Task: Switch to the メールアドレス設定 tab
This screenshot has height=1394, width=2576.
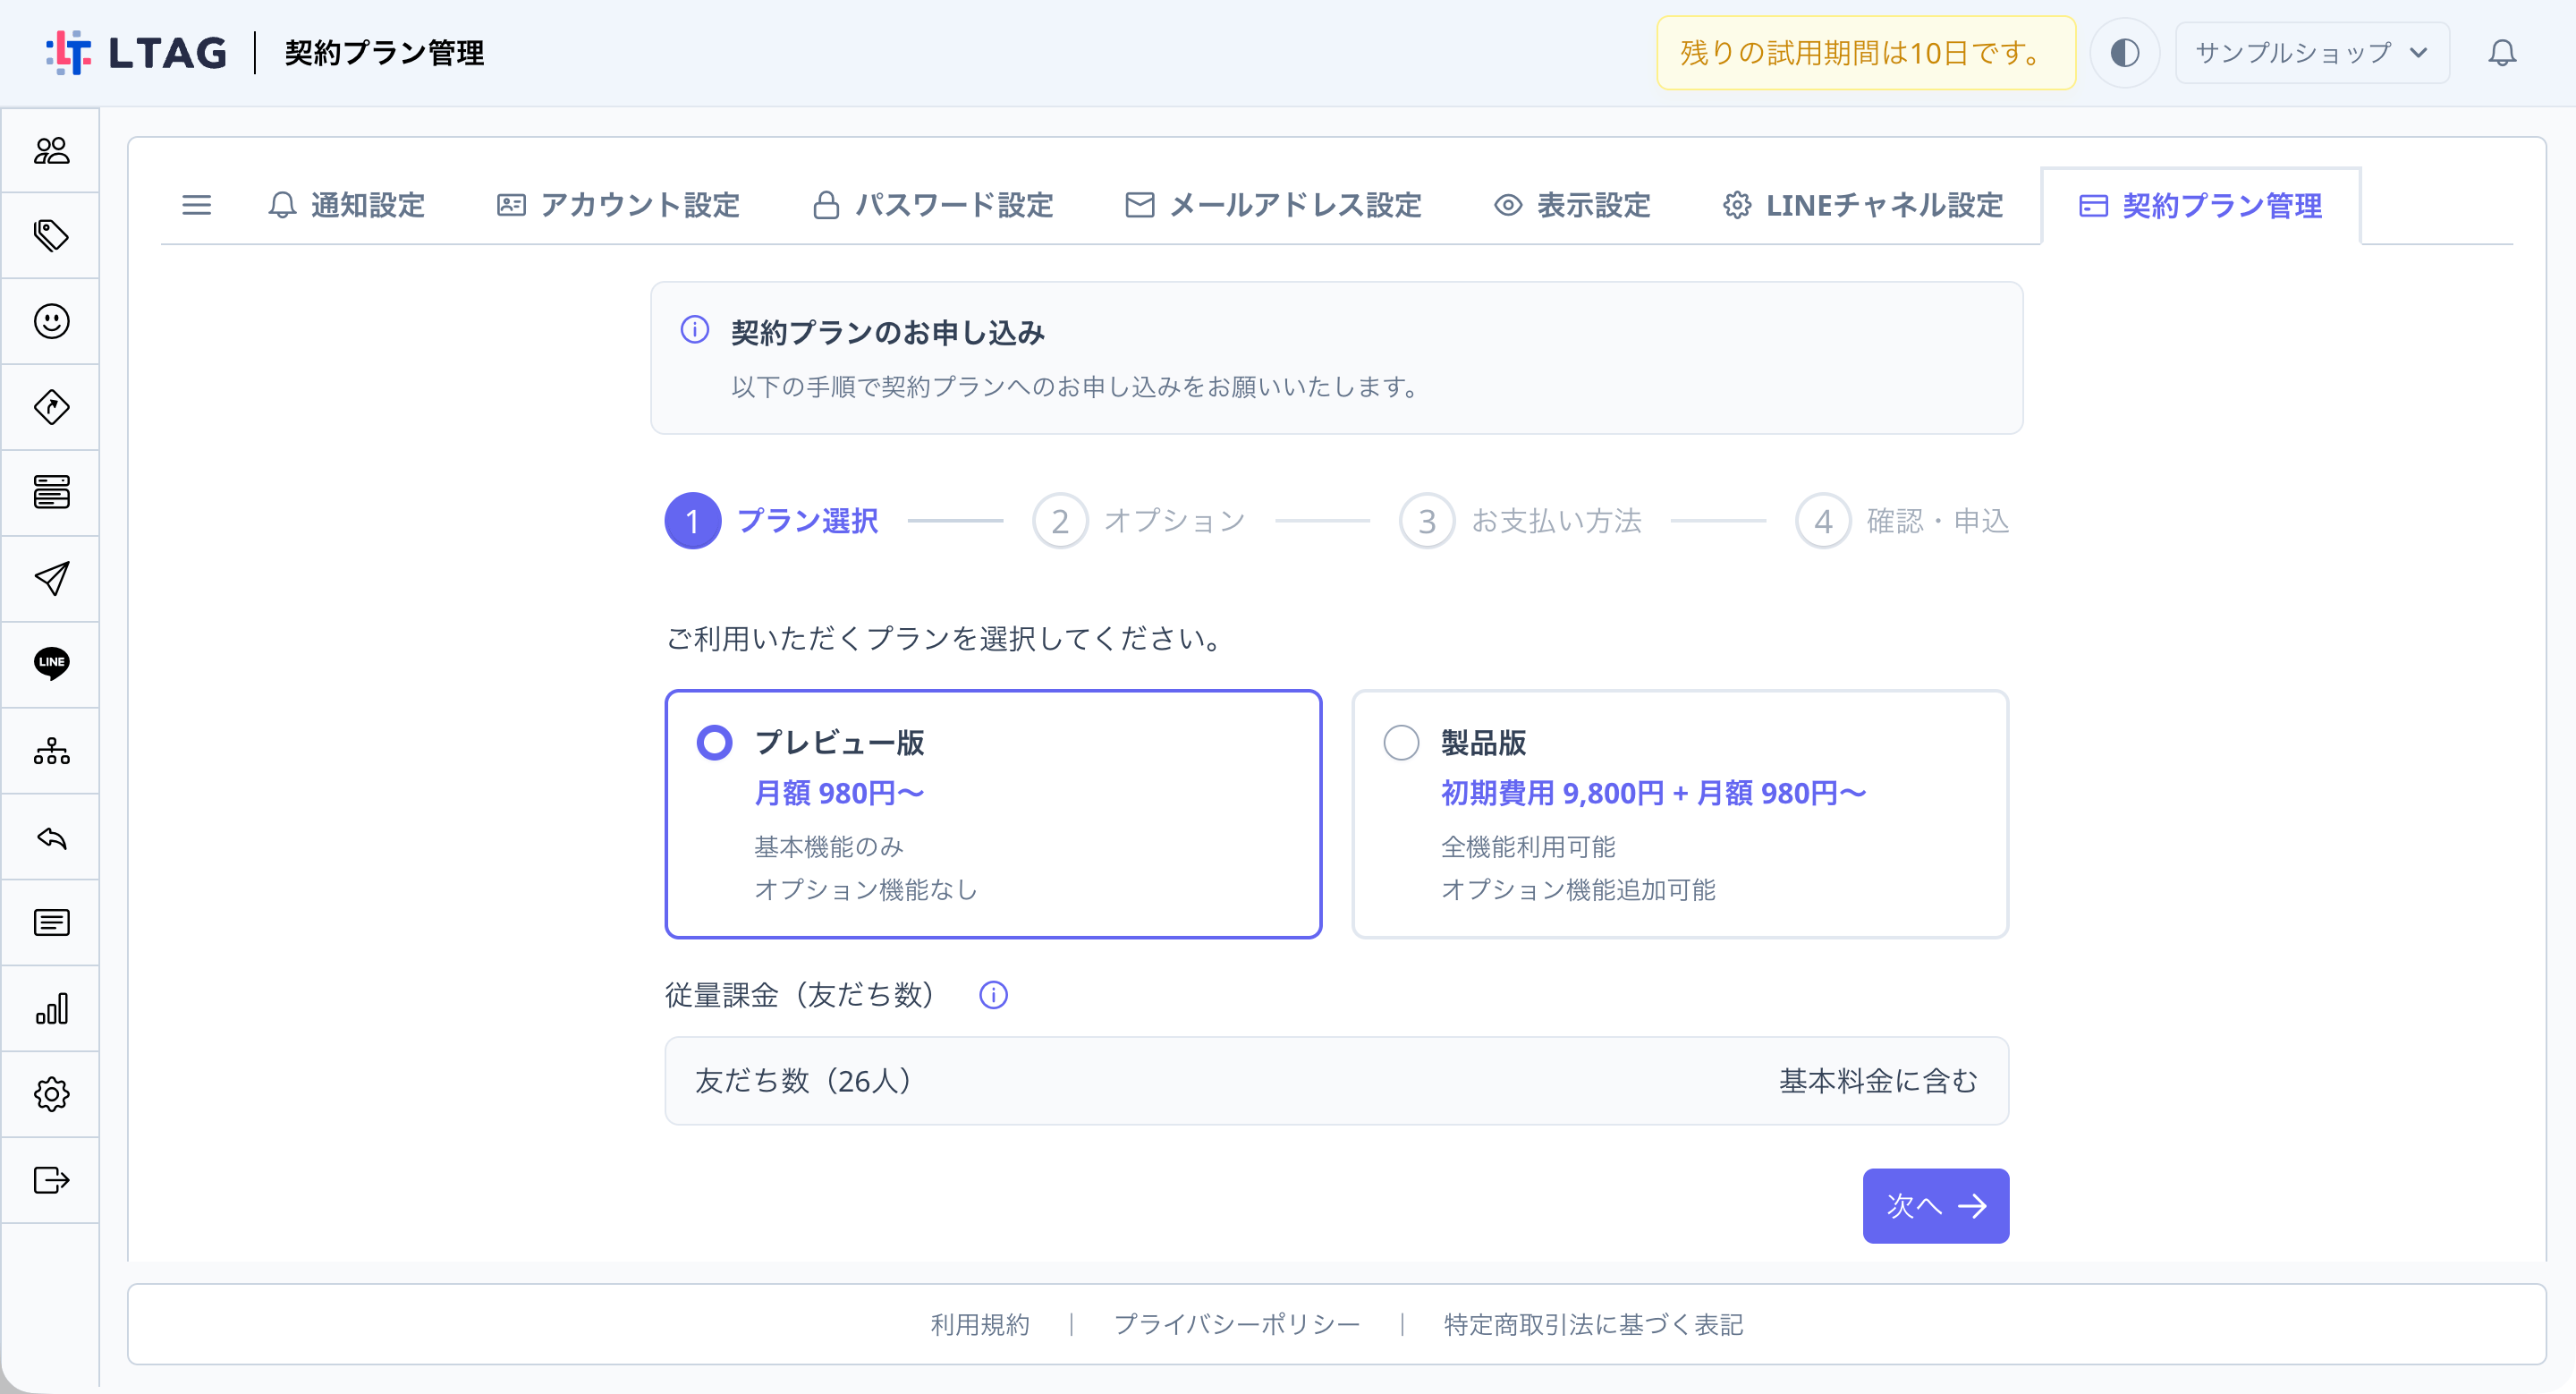Action: click(x=1273, y=205)
